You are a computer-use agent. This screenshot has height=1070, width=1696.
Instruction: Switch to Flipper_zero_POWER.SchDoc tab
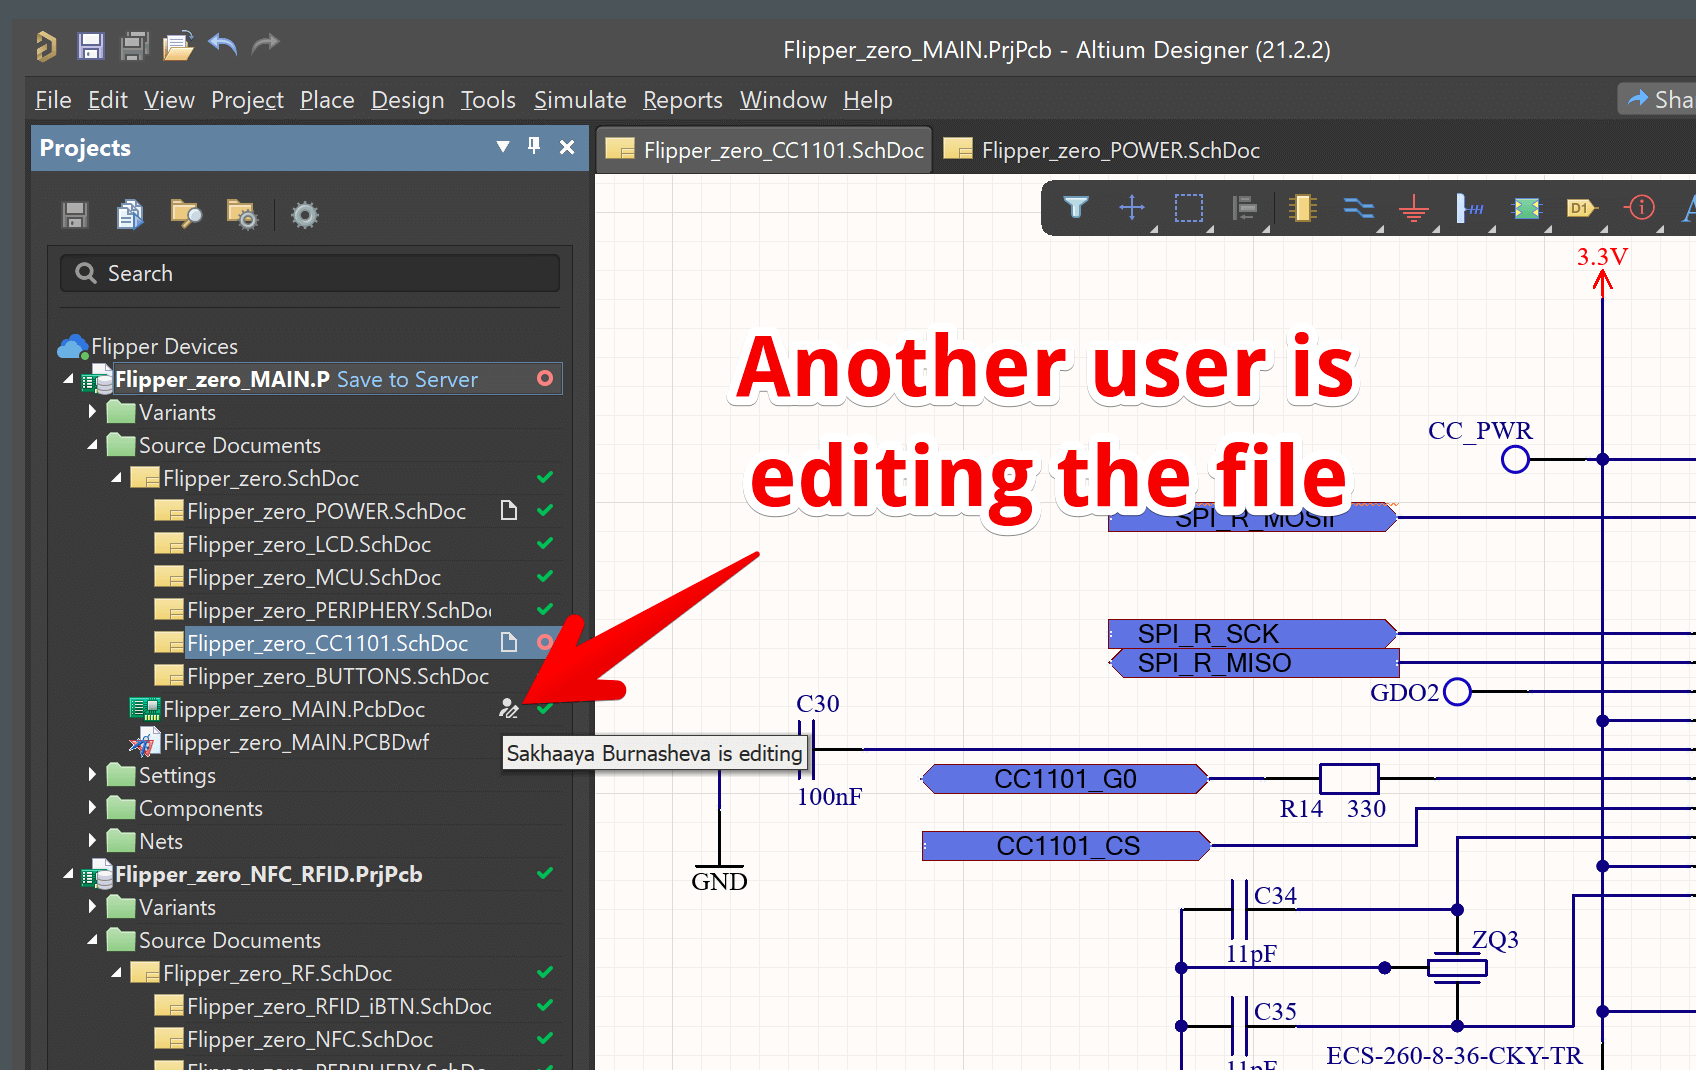1102,150
